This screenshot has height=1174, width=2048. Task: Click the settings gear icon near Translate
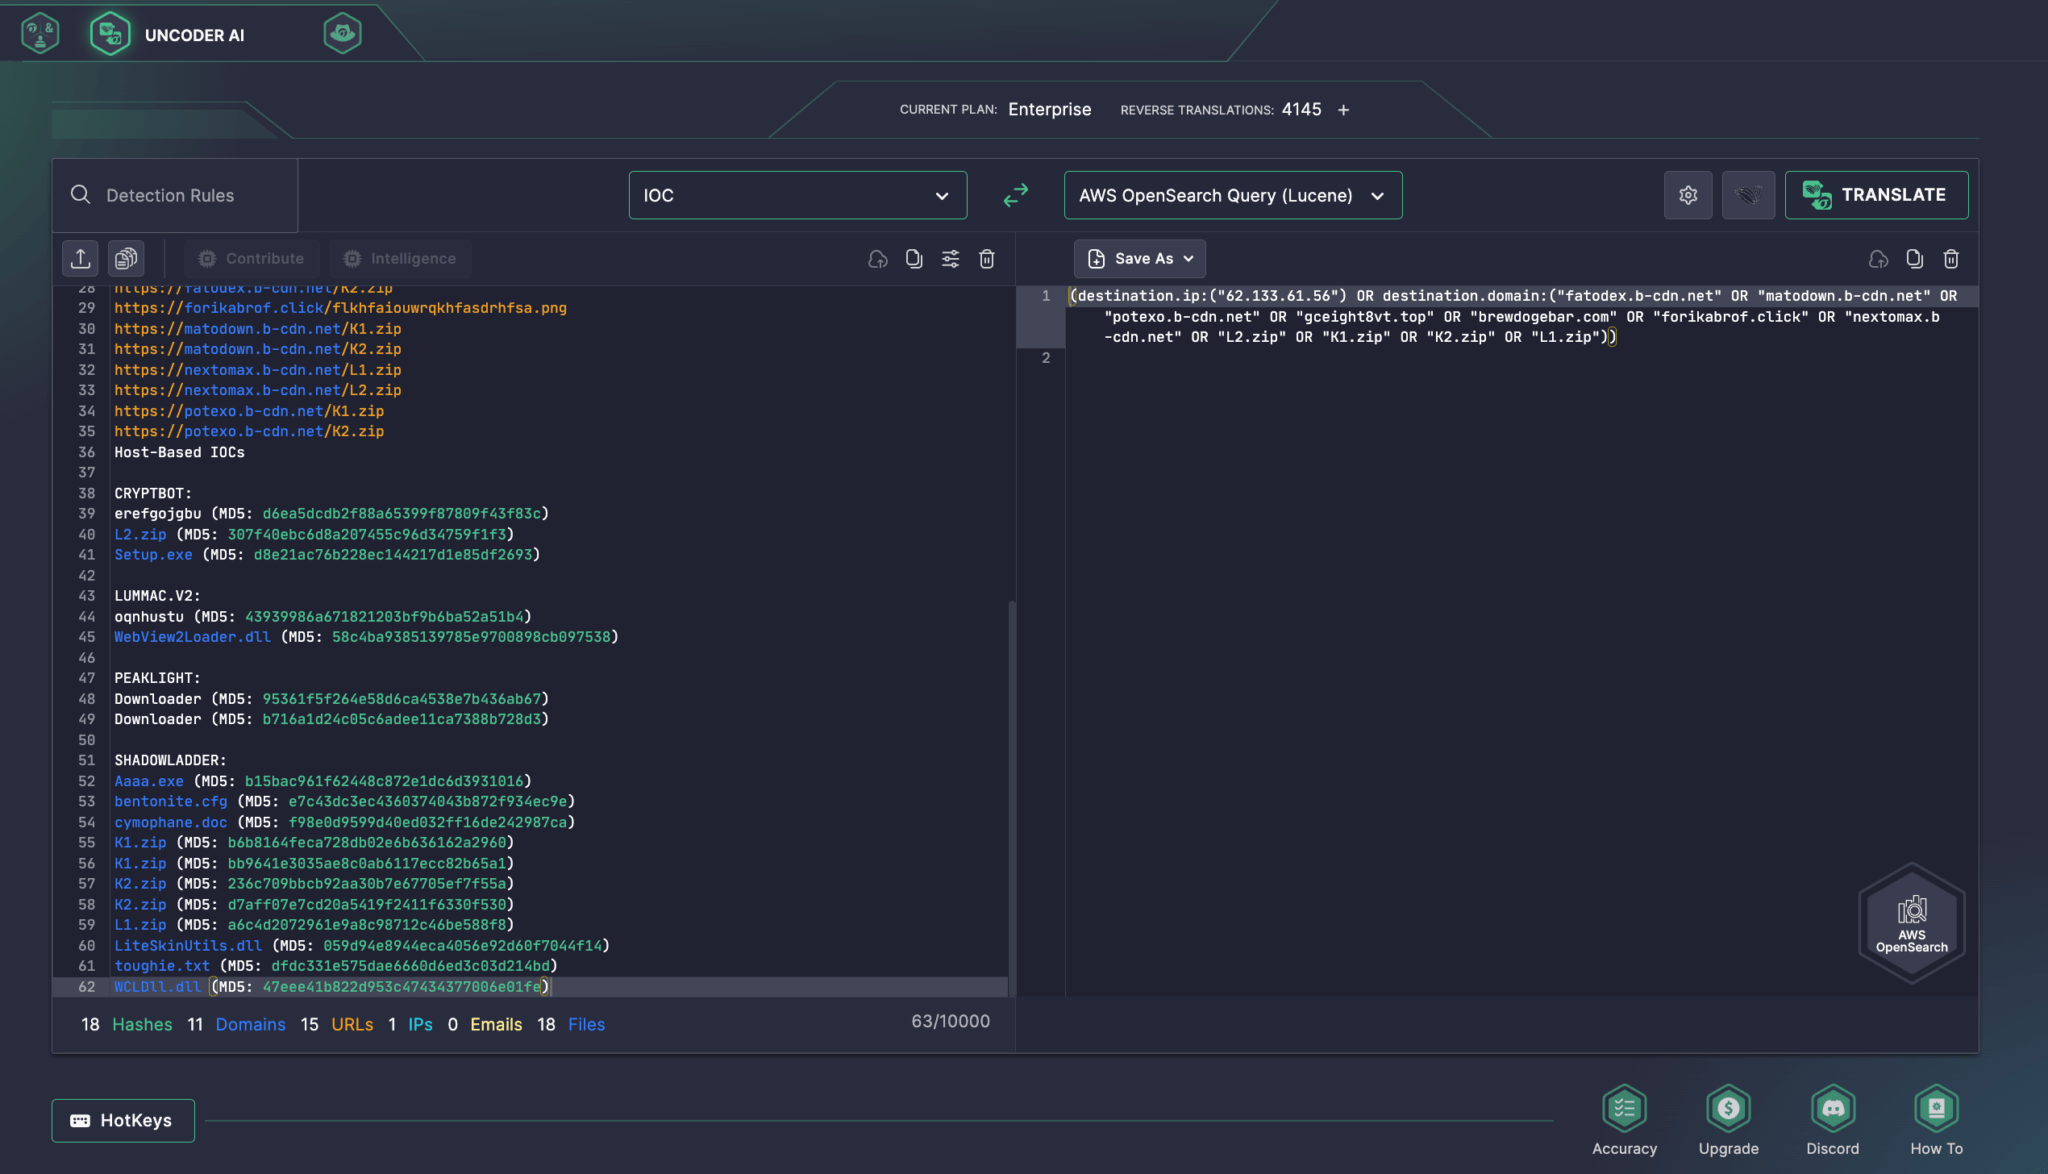coord(1688,195)
